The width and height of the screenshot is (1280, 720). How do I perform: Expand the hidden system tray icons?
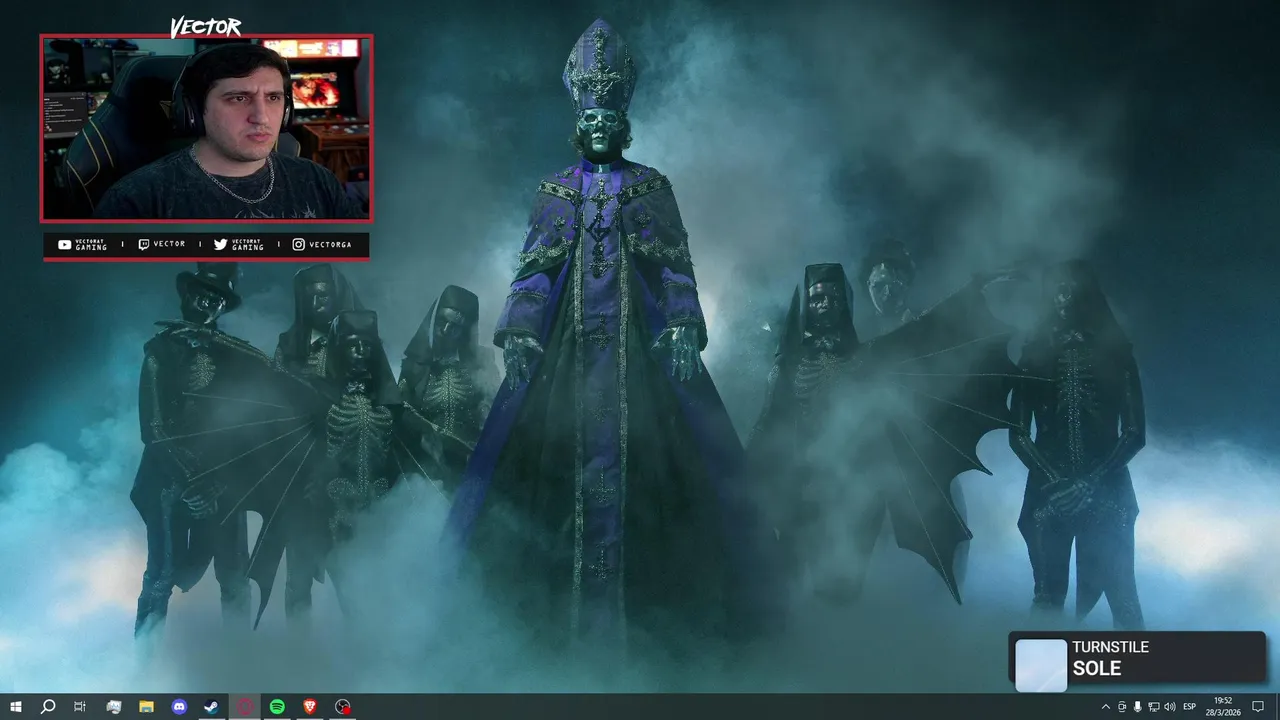click(x=1105, y=707)
